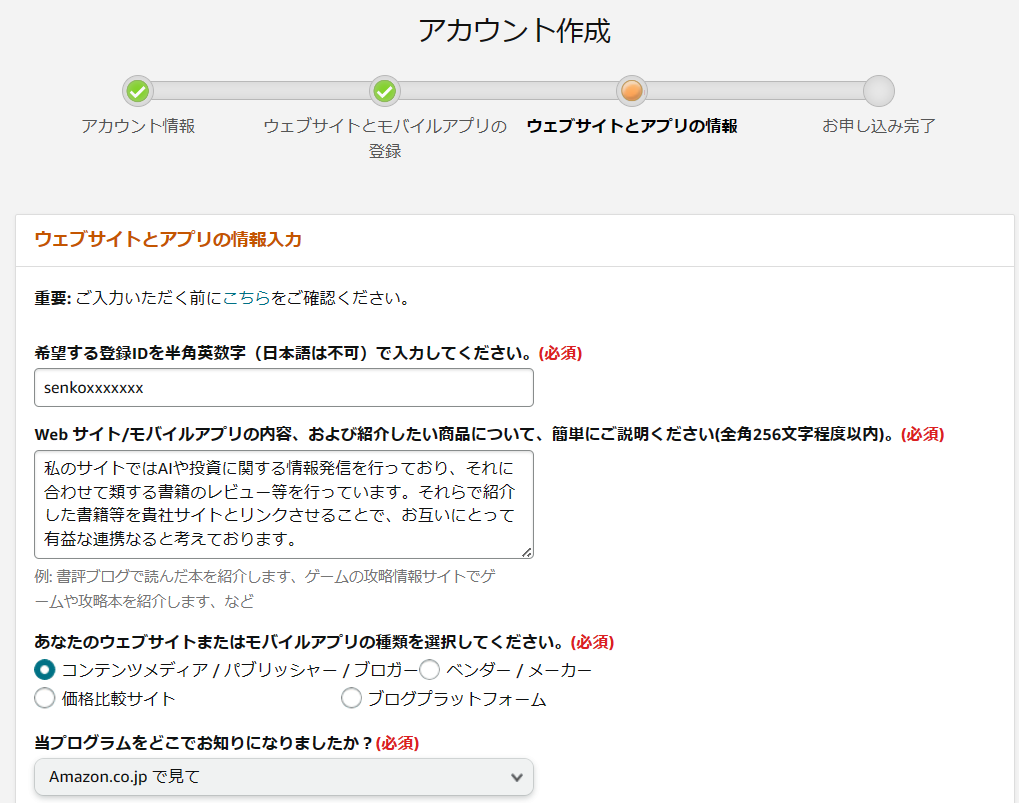
Task: Click inside the website description textarea
Action: click(x=284, y=503)
